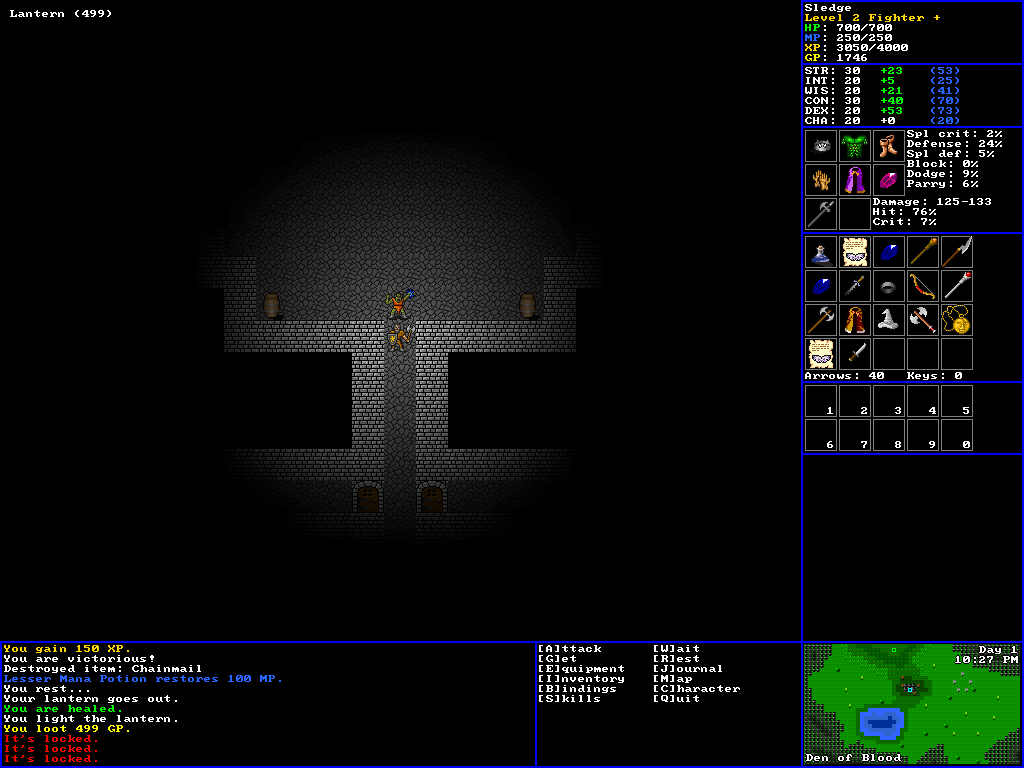This screenshot has width=1024, height=768.
Task: Select the white wizard hat in inventory
Action: [889, 320]
